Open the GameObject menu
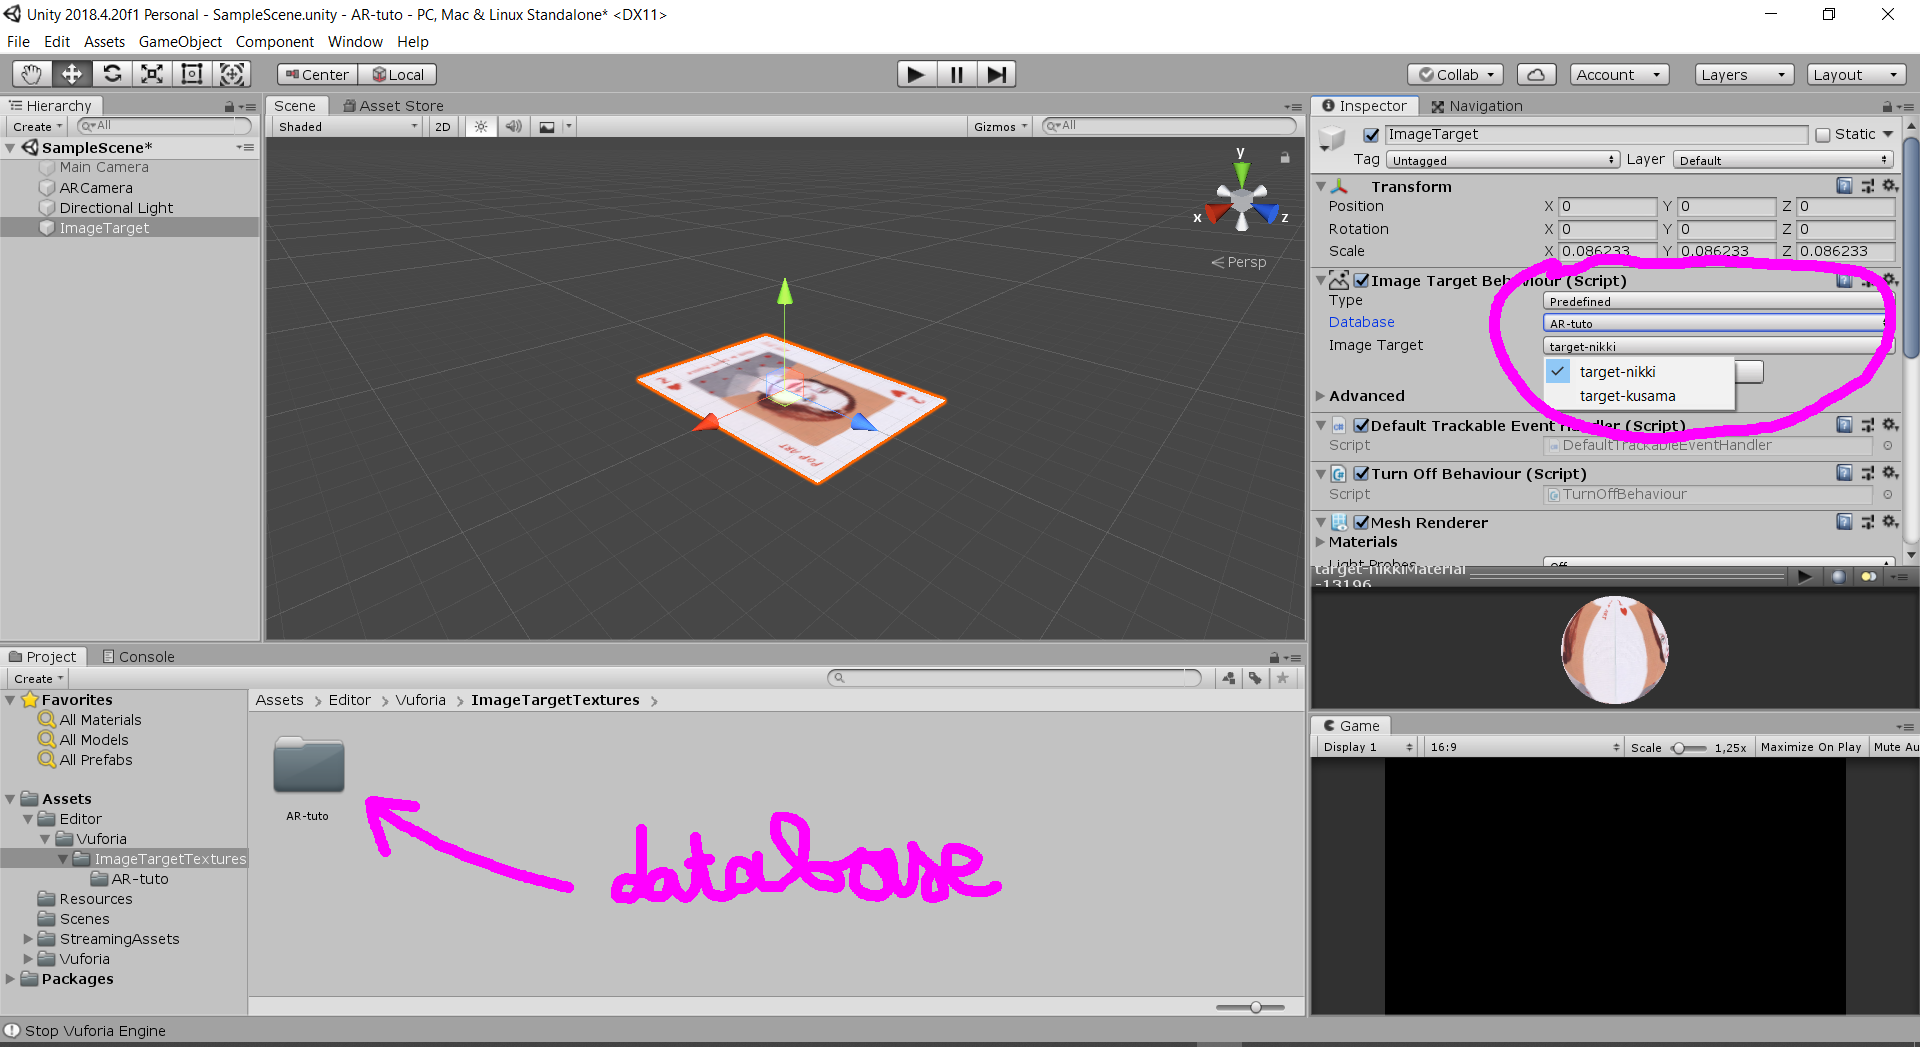Viewport: 1920px width, 1047px height. (x=180, y=42)
